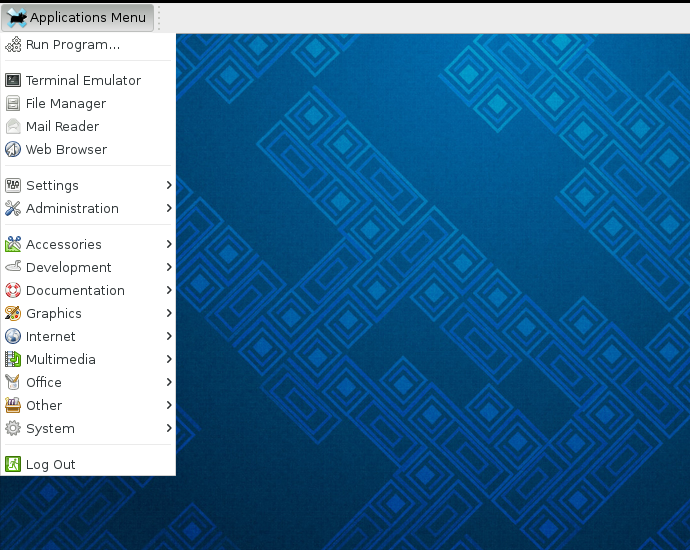Click the Terminal Emulator icon
The width and height of the screenshot is (690, 550).
[x=13, y=80]
